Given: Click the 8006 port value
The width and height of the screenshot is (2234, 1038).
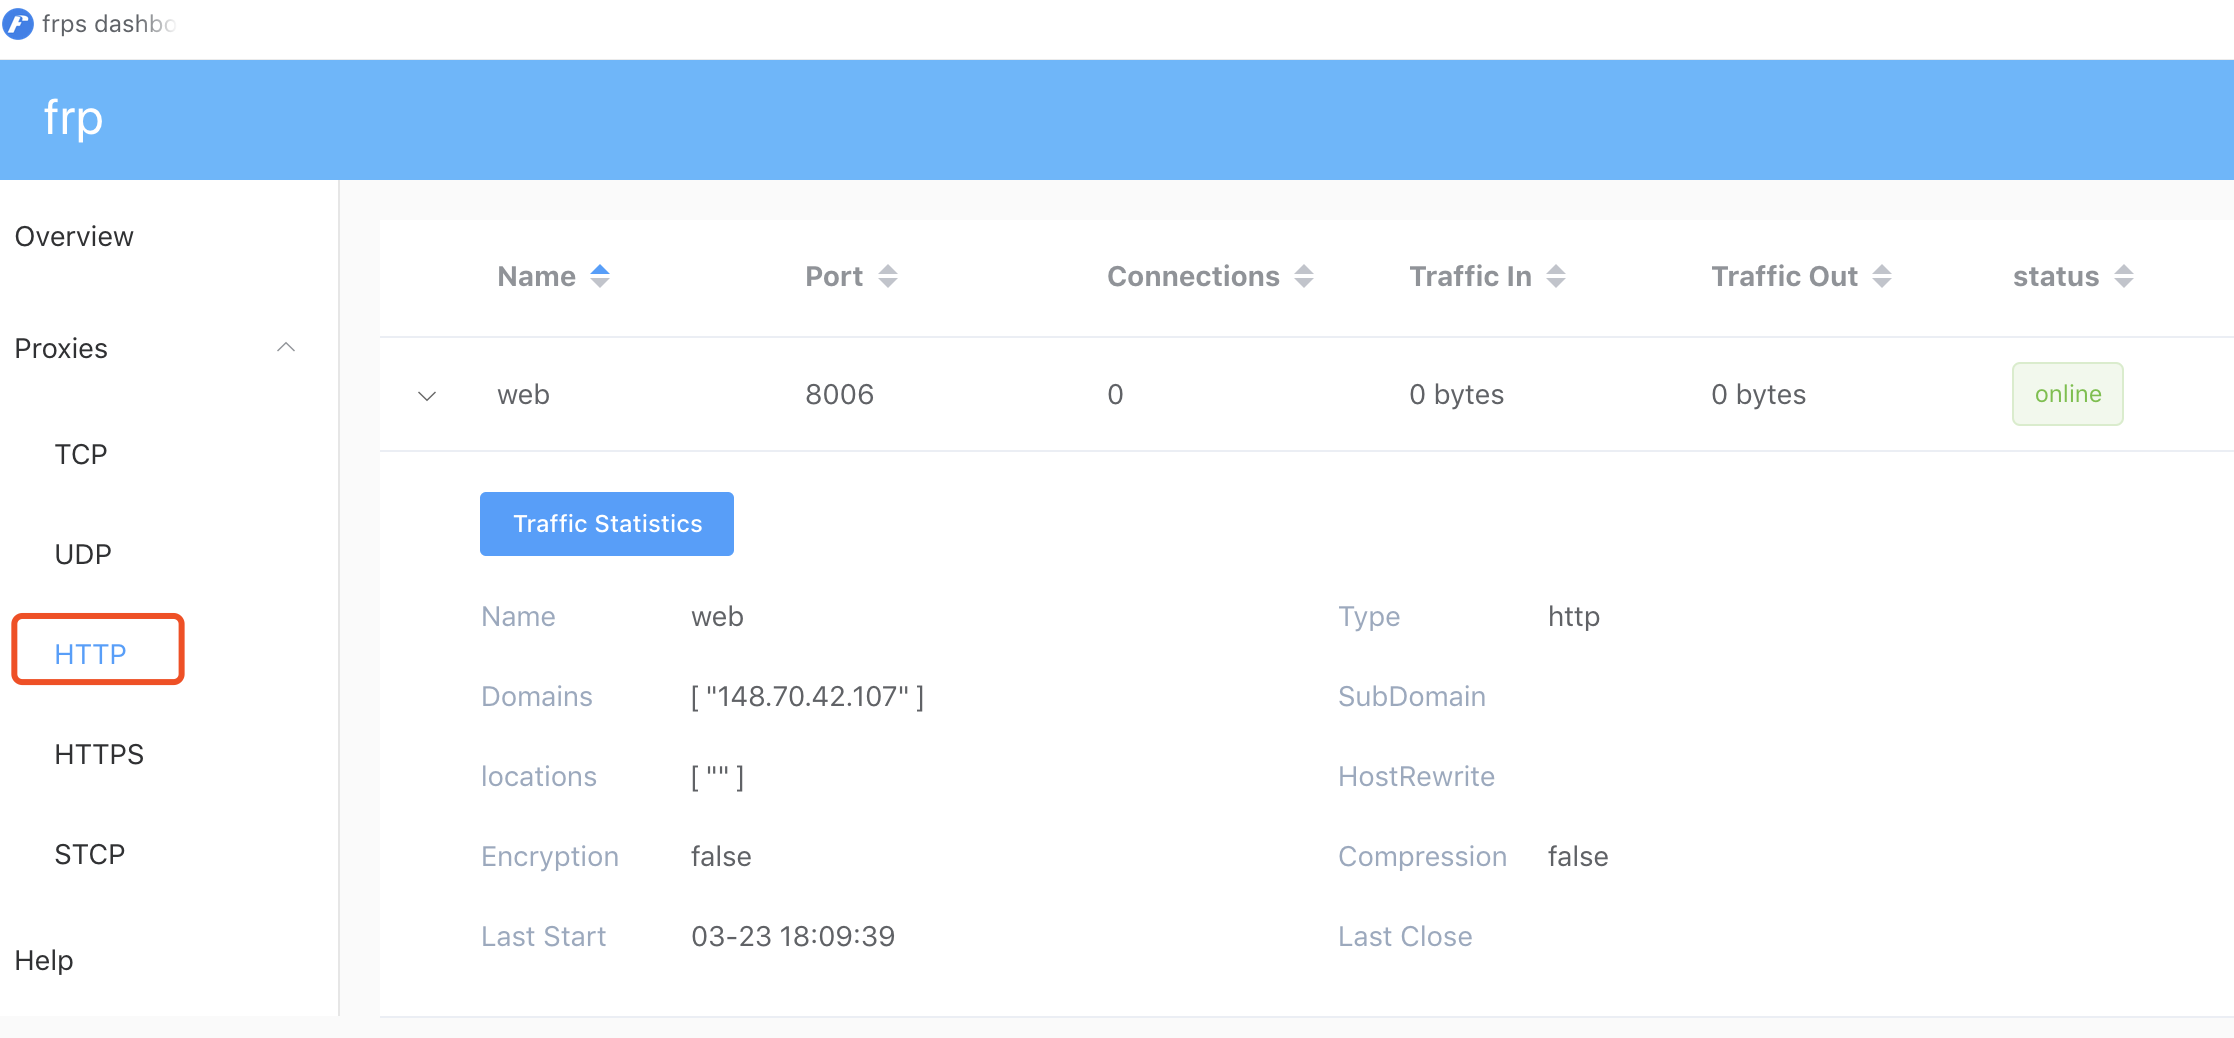Looking at the screenshot, I should [840, 394].
